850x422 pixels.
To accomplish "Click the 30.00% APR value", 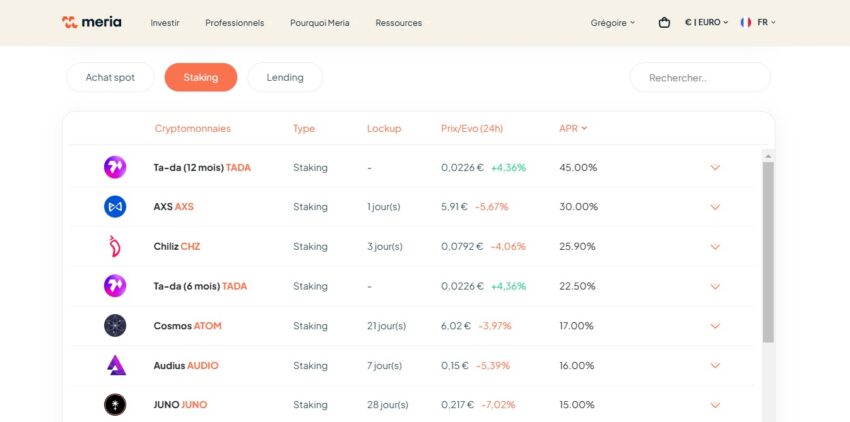I will (x=578, y=207).
